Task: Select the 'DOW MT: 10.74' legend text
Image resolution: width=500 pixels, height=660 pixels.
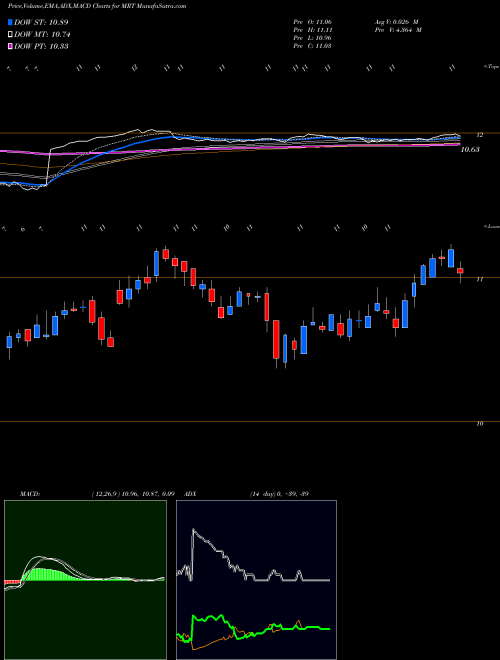Action: 42,35
